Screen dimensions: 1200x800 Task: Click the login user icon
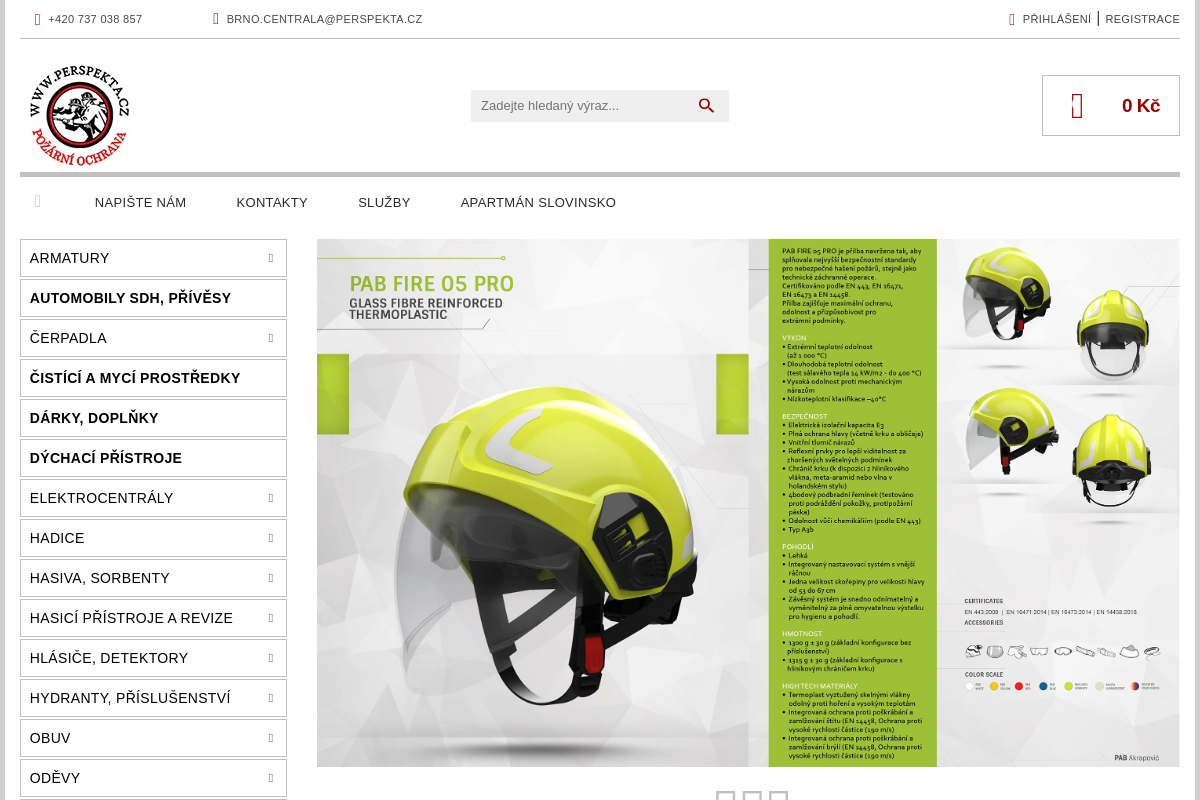point(1012,19)
